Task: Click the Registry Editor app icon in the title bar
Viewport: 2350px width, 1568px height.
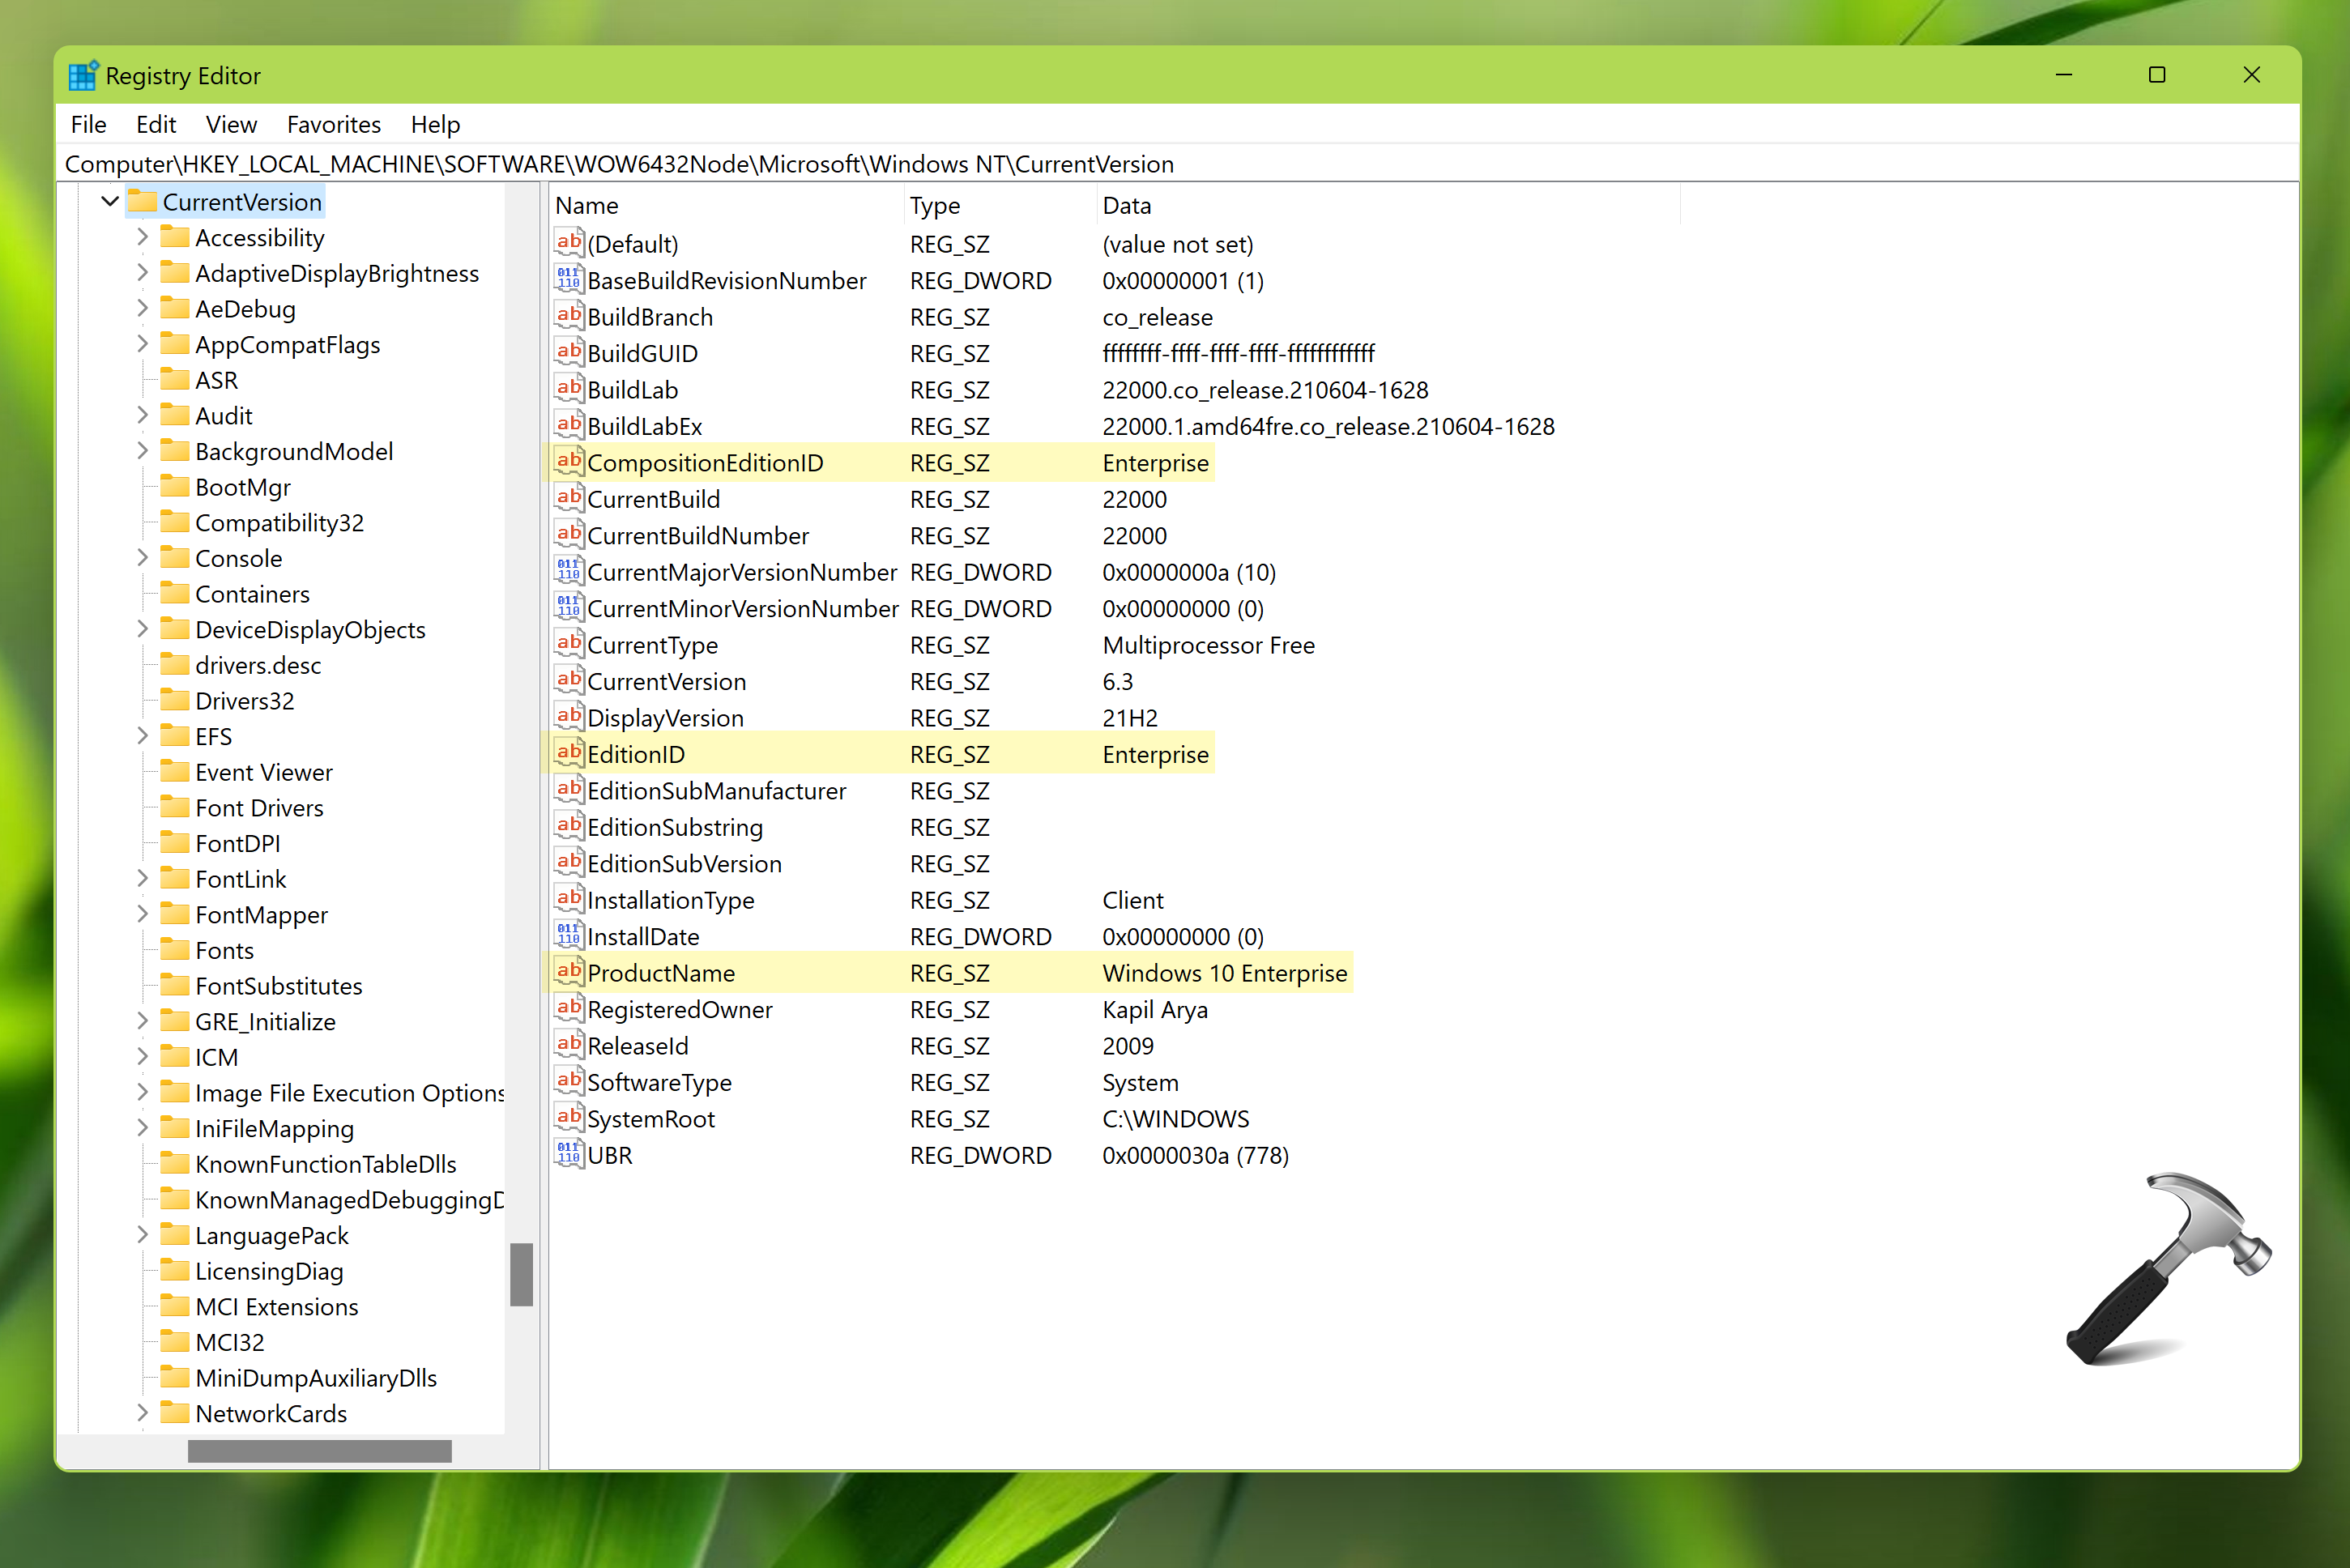Action: pos(83,76)
